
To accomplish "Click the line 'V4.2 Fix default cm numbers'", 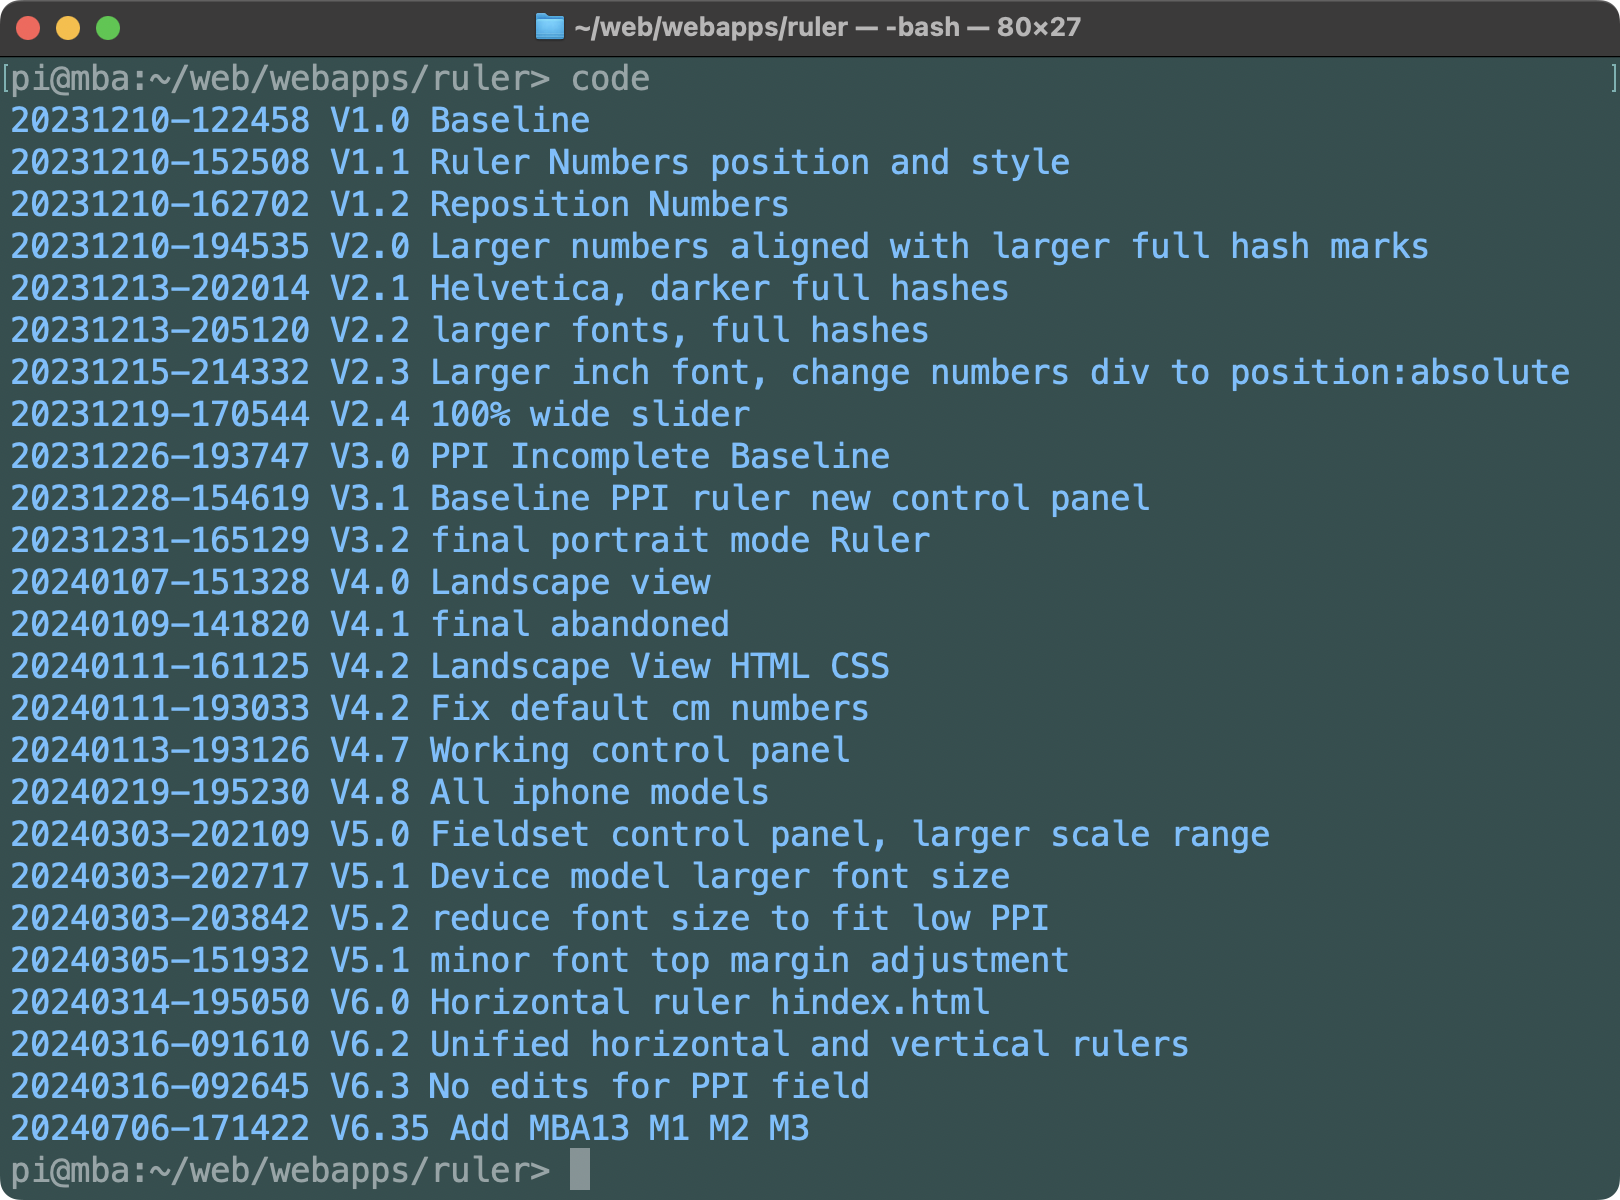I will click(600, 708).
